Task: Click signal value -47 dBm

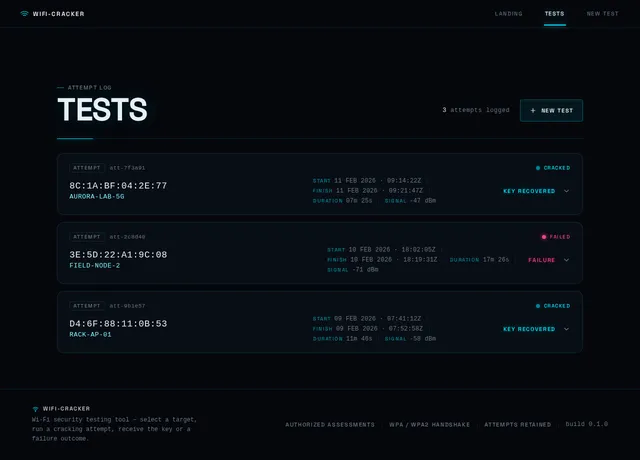Action: click(423, 201)
